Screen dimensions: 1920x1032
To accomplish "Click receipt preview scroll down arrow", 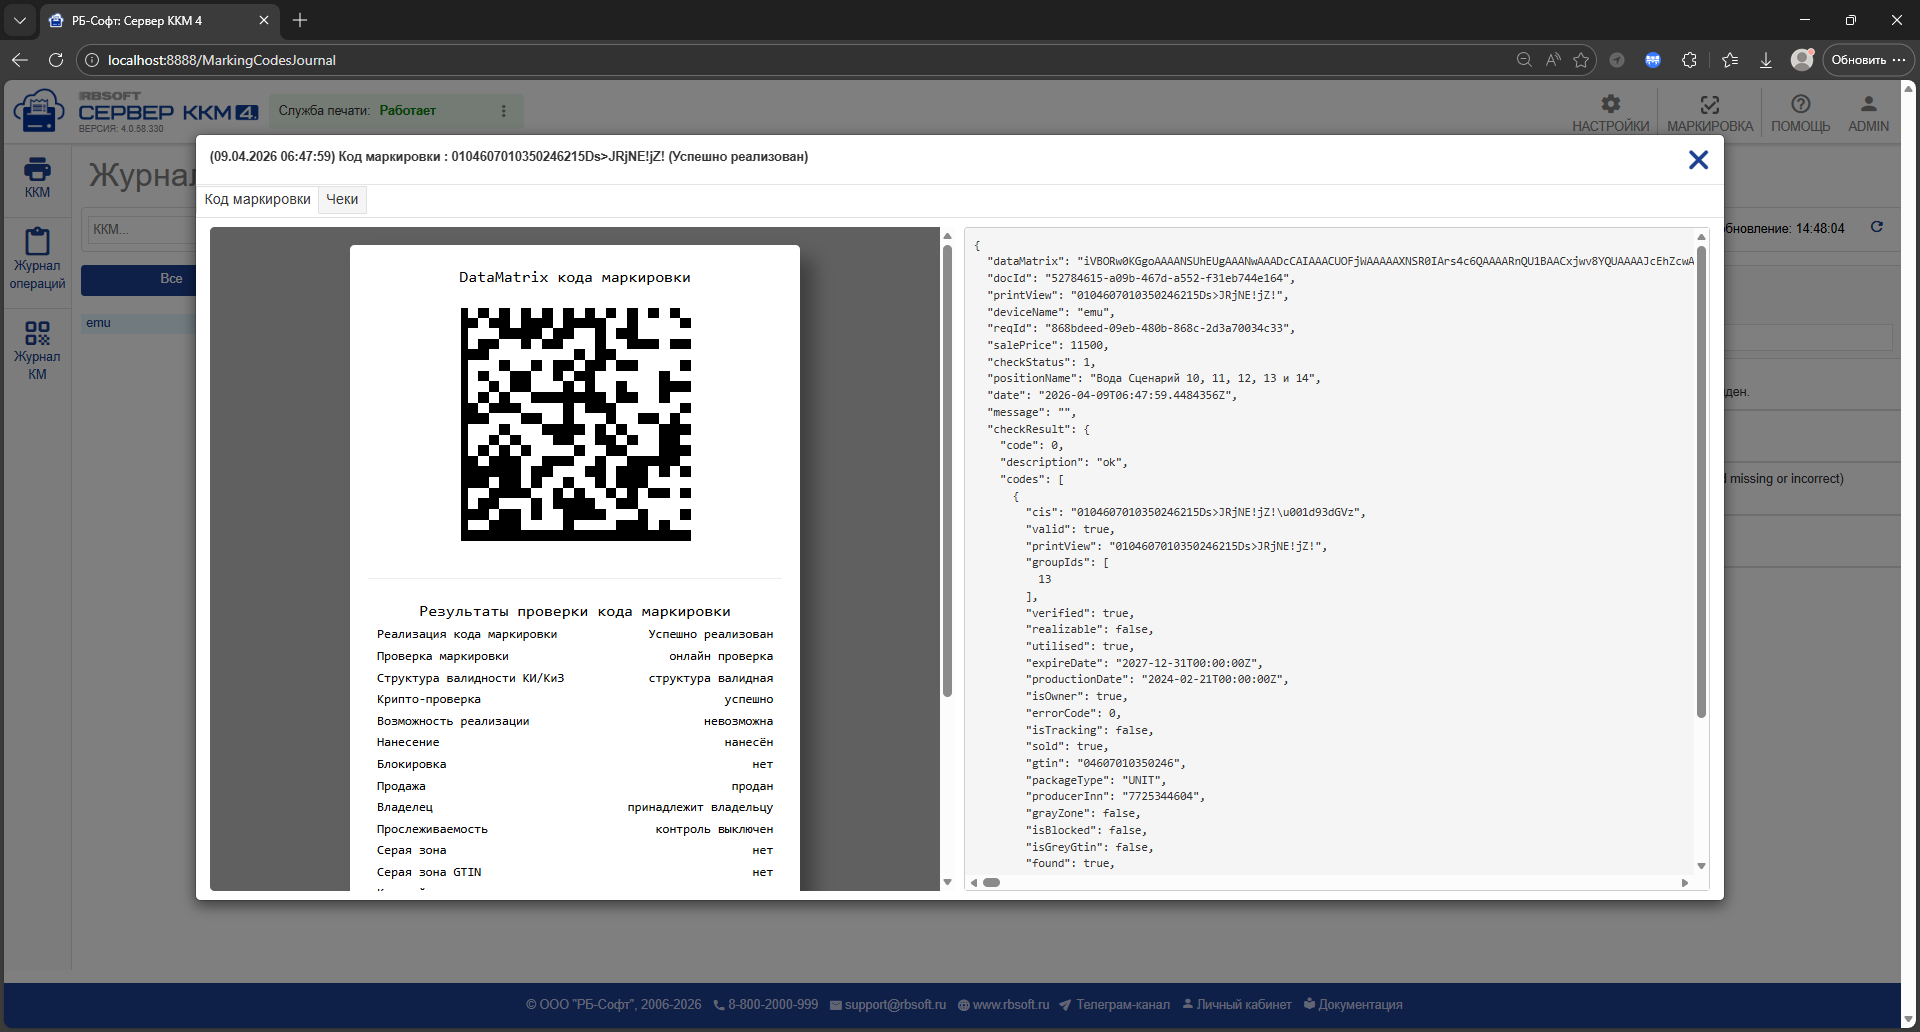I will click(947, 882).
